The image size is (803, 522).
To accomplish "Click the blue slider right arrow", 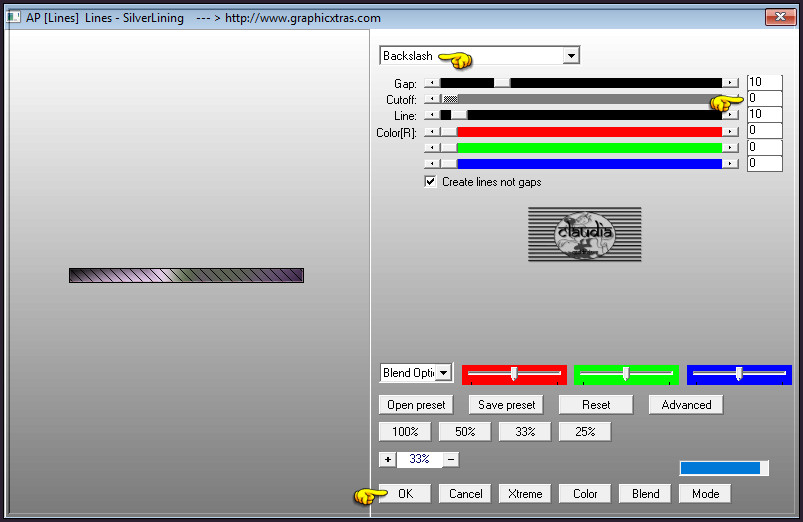I will (x=730, y=163).
